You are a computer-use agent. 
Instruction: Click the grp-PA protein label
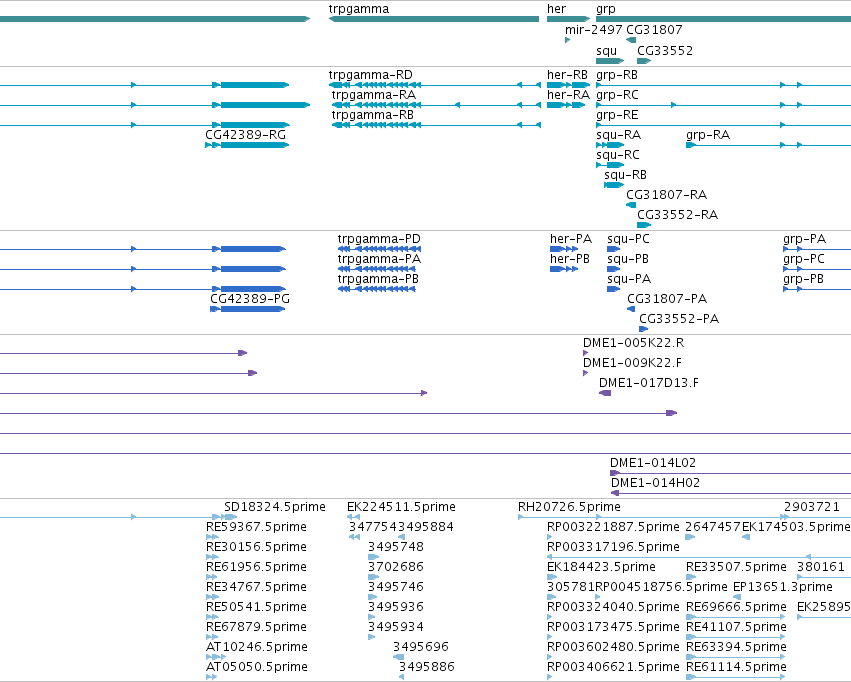(804, 239)
